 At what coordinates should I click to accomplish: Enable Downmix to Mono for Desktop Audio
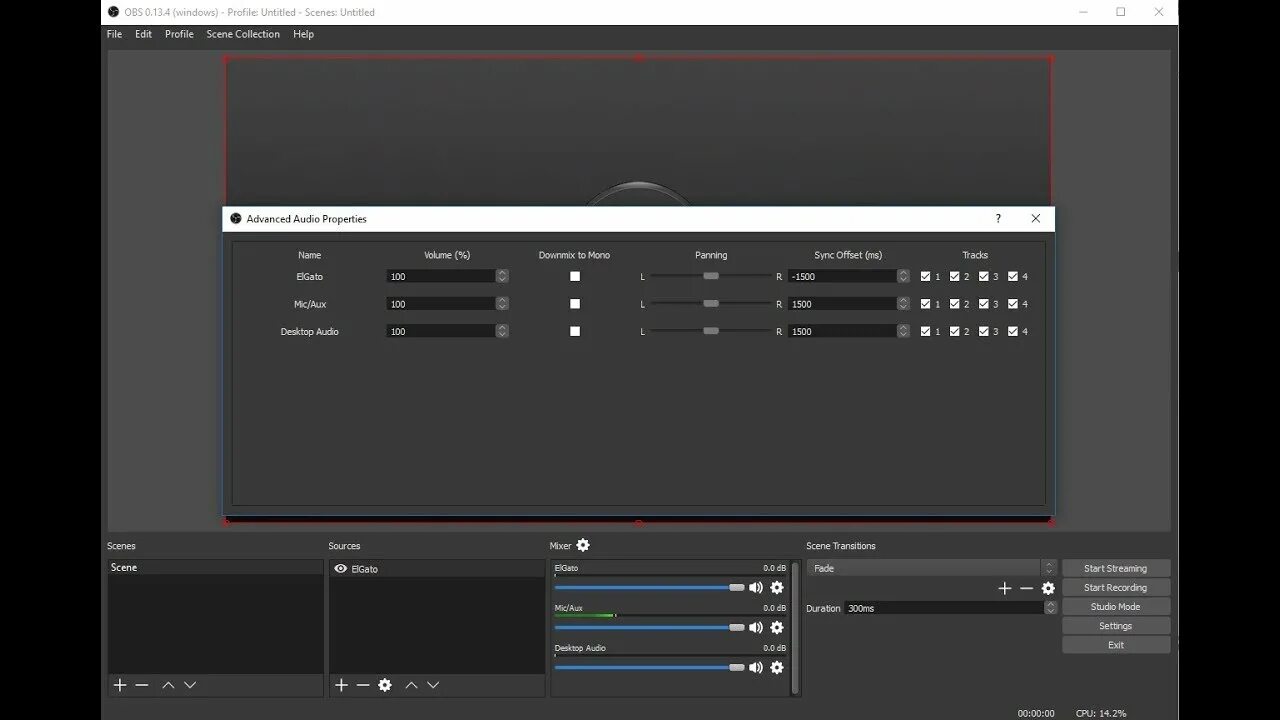tap(575, 331)
